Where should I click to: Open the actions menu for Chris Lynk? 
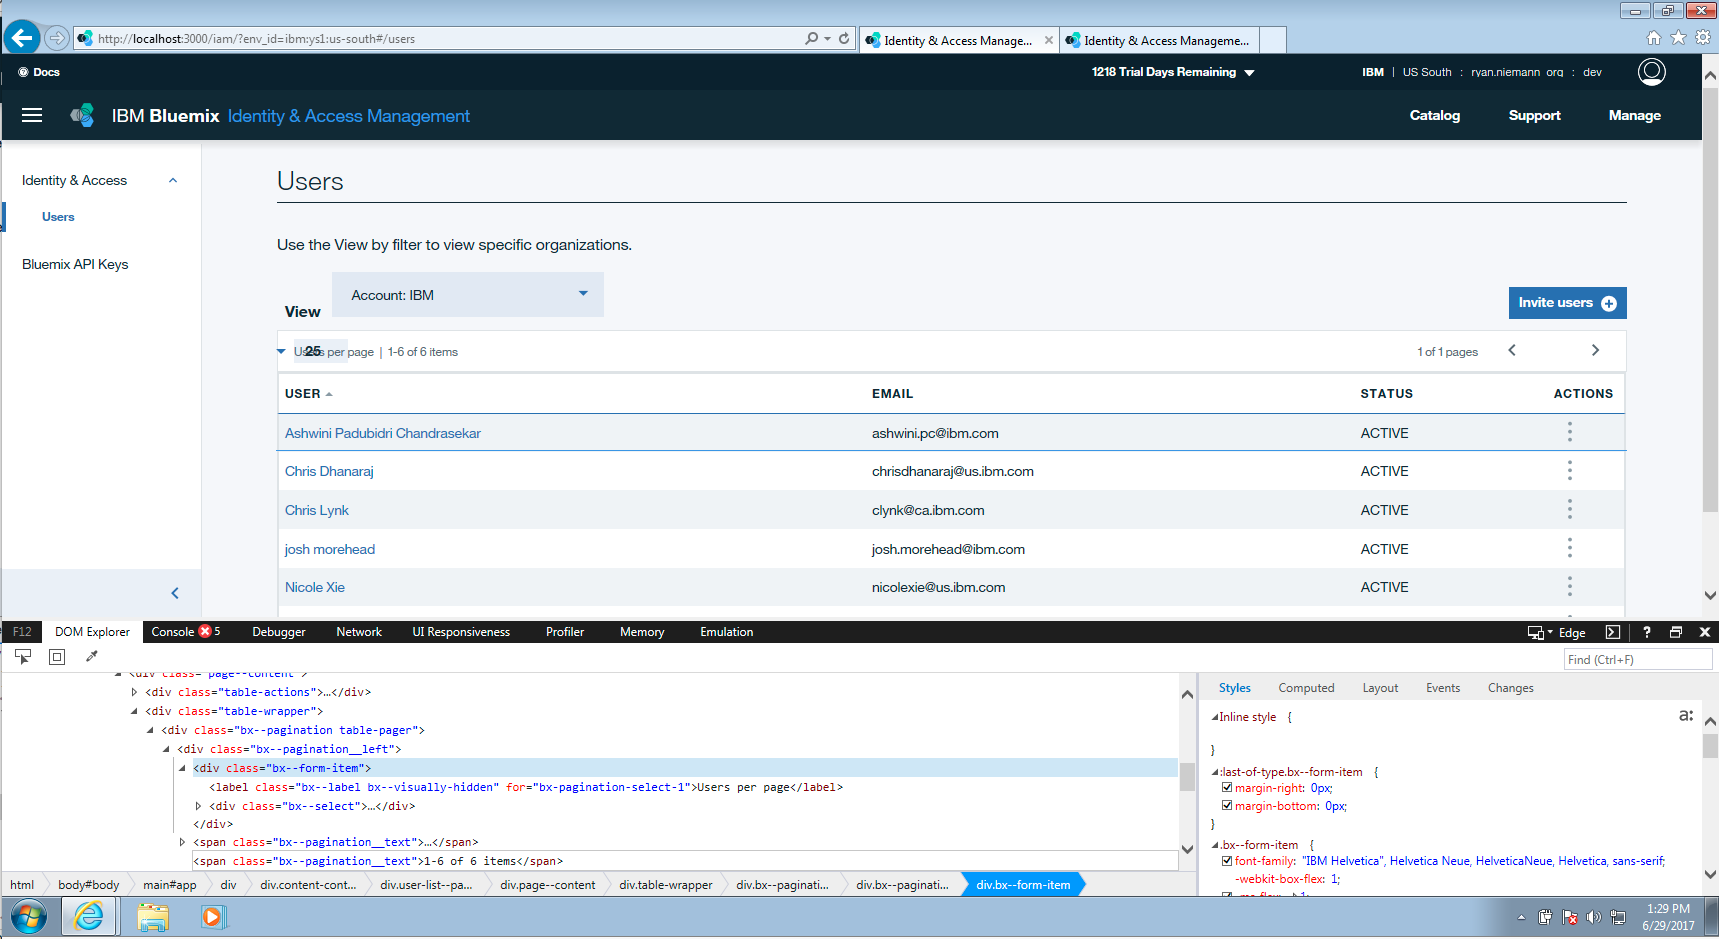pos(1569,510)
